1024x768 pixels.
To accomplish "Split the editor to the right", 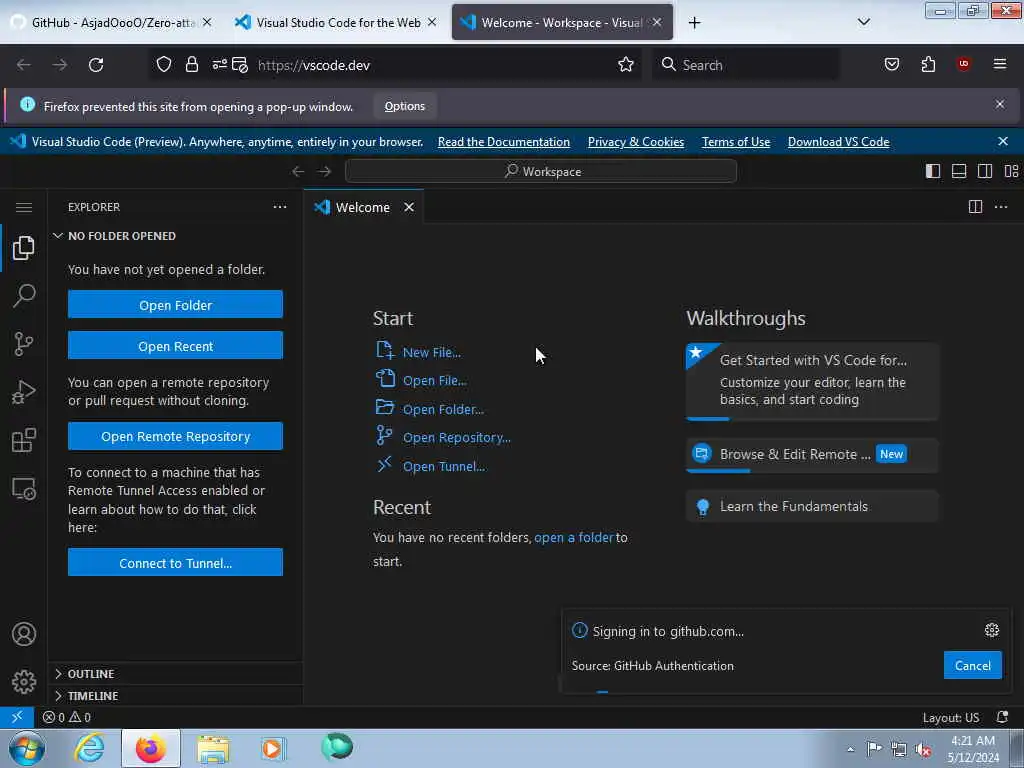I will [x=975, y=207].
